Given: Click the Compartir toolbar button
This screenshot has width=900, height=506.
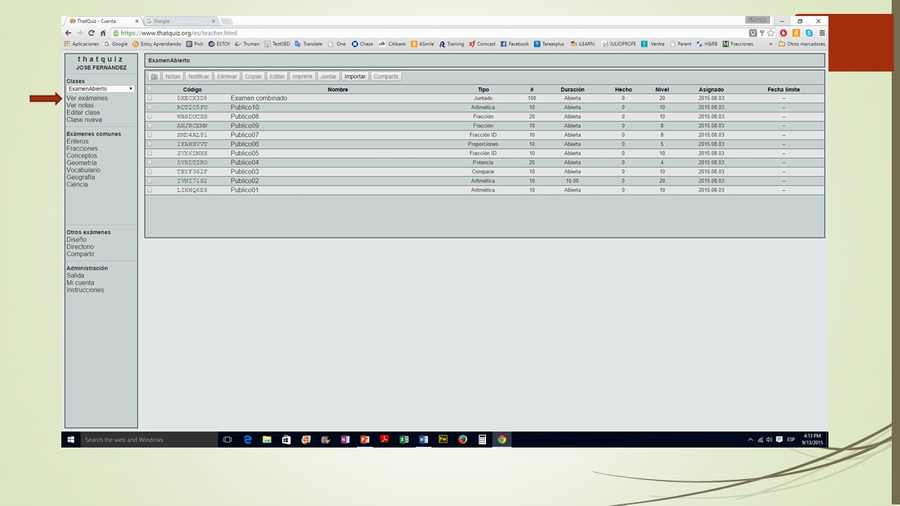Looking at the screenshot, I should 386,76.
